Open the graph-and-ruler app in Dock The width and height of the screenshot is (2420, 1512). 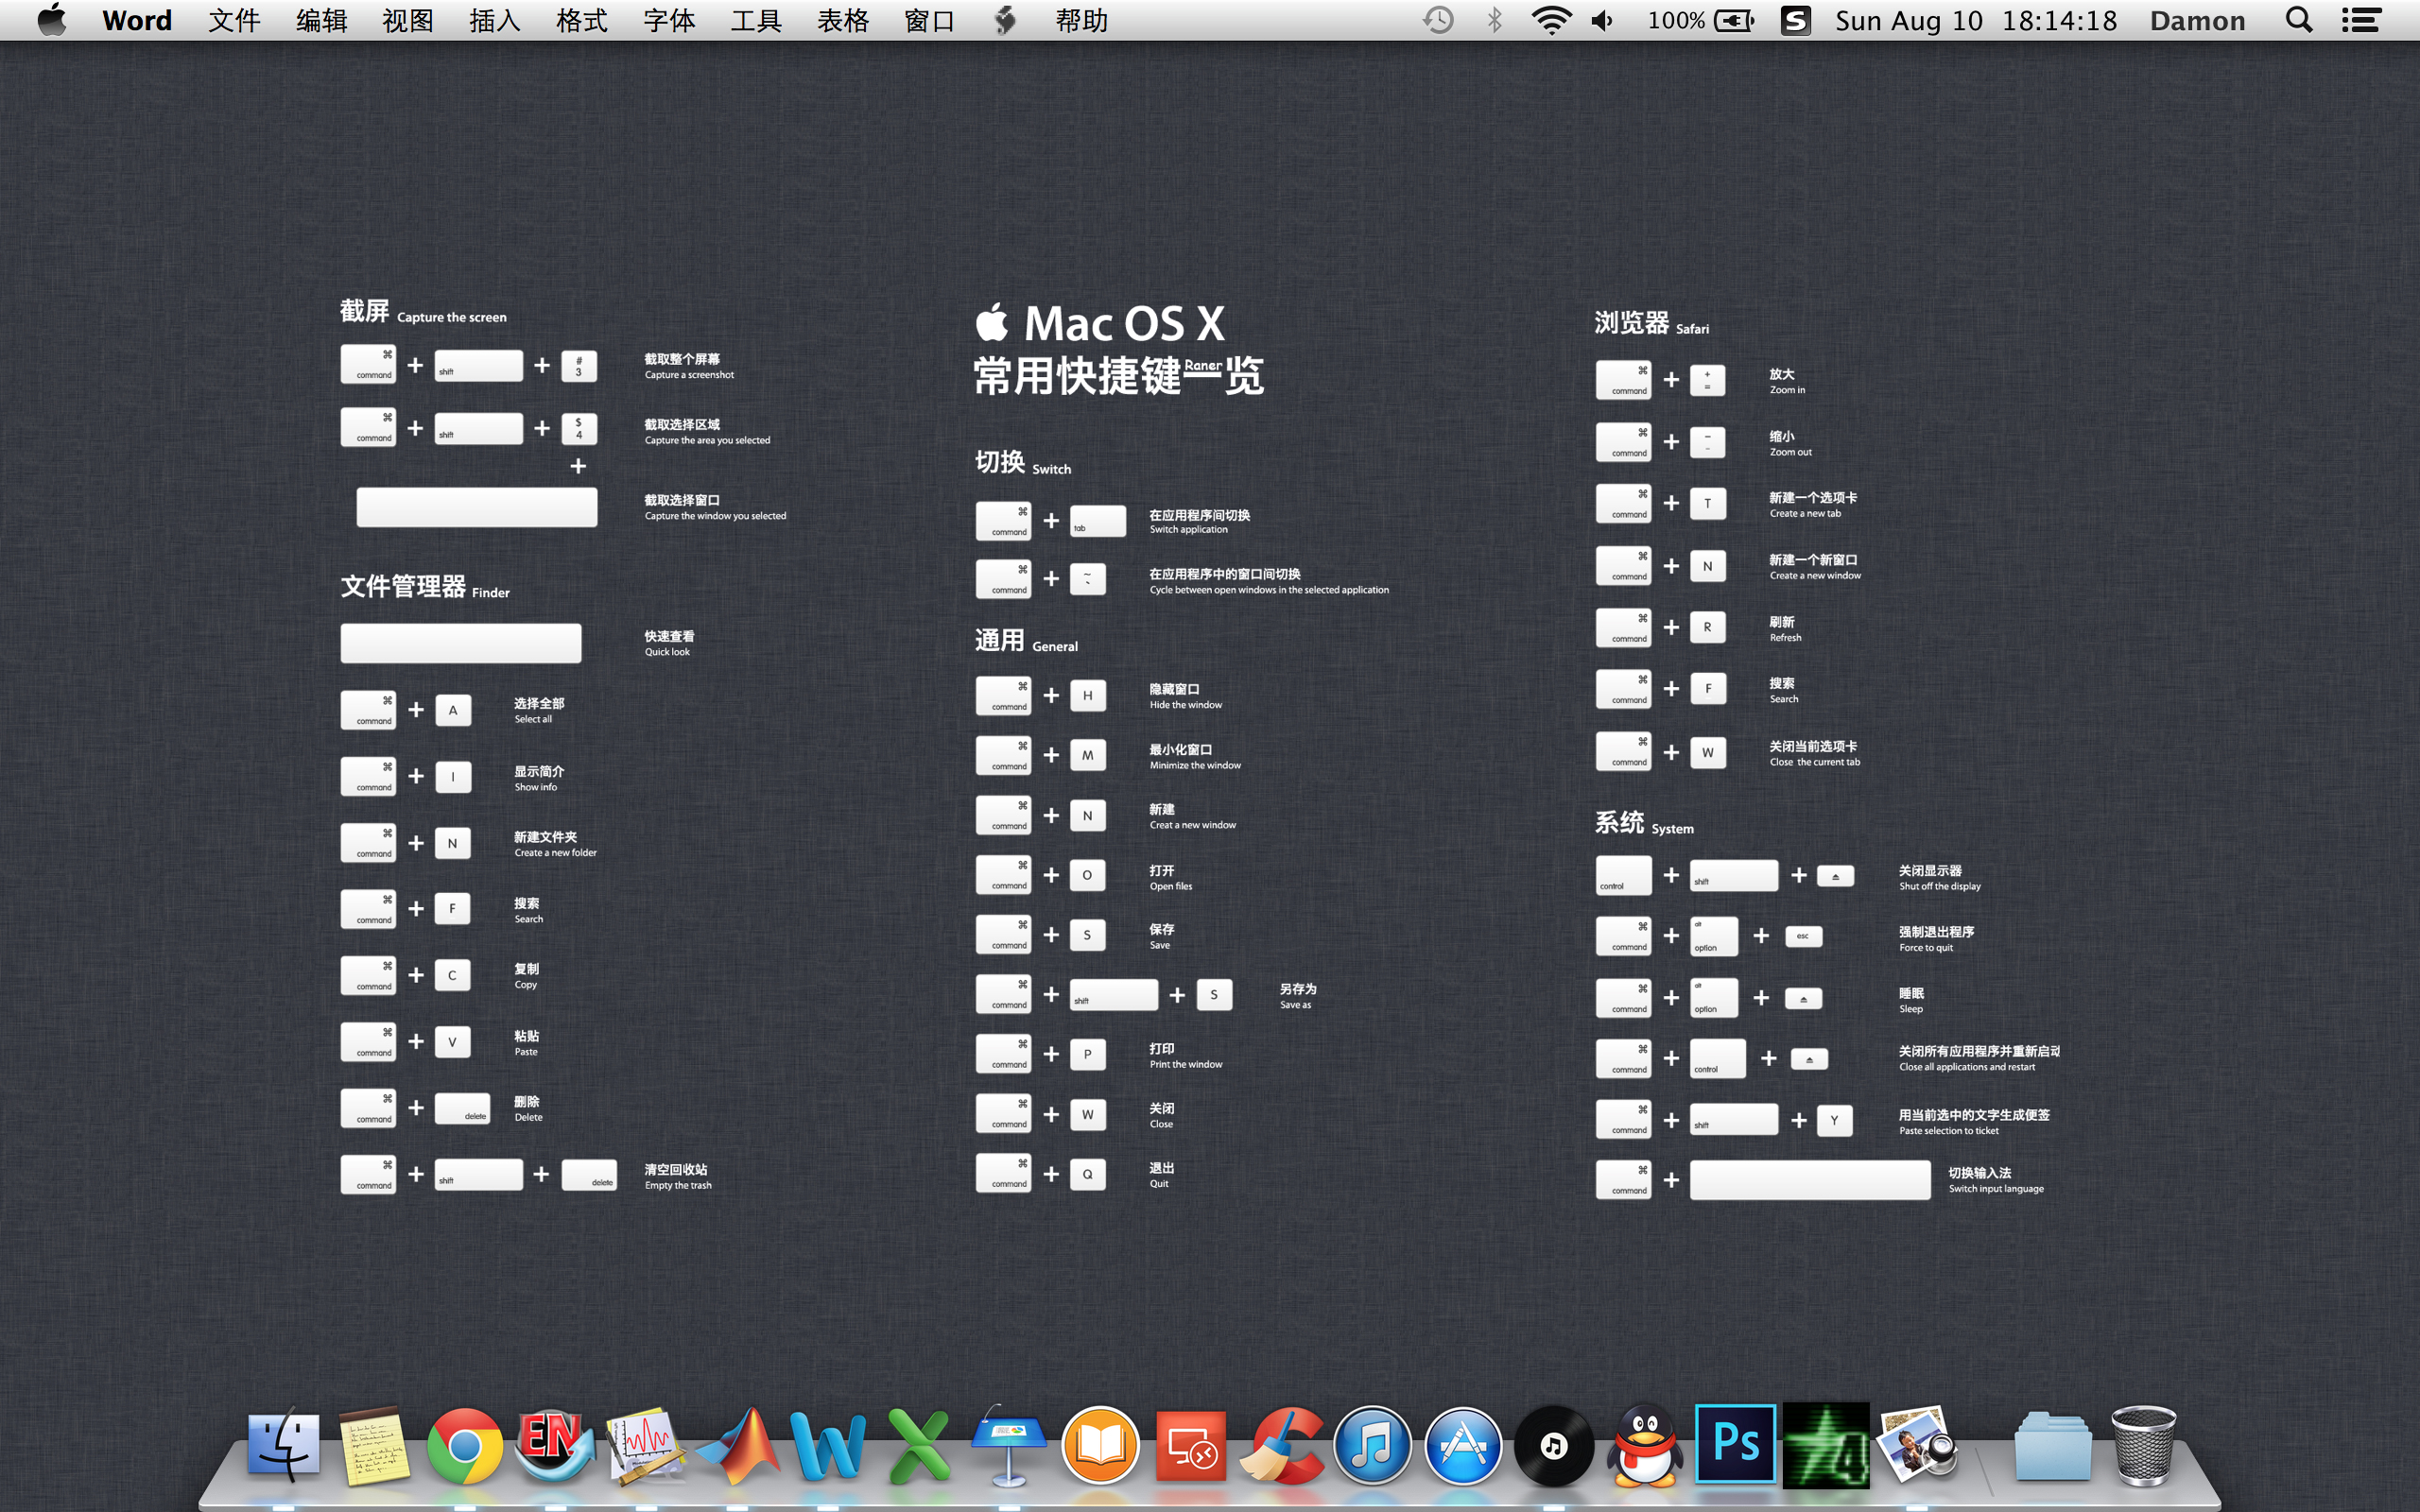tap(645, 1446)
